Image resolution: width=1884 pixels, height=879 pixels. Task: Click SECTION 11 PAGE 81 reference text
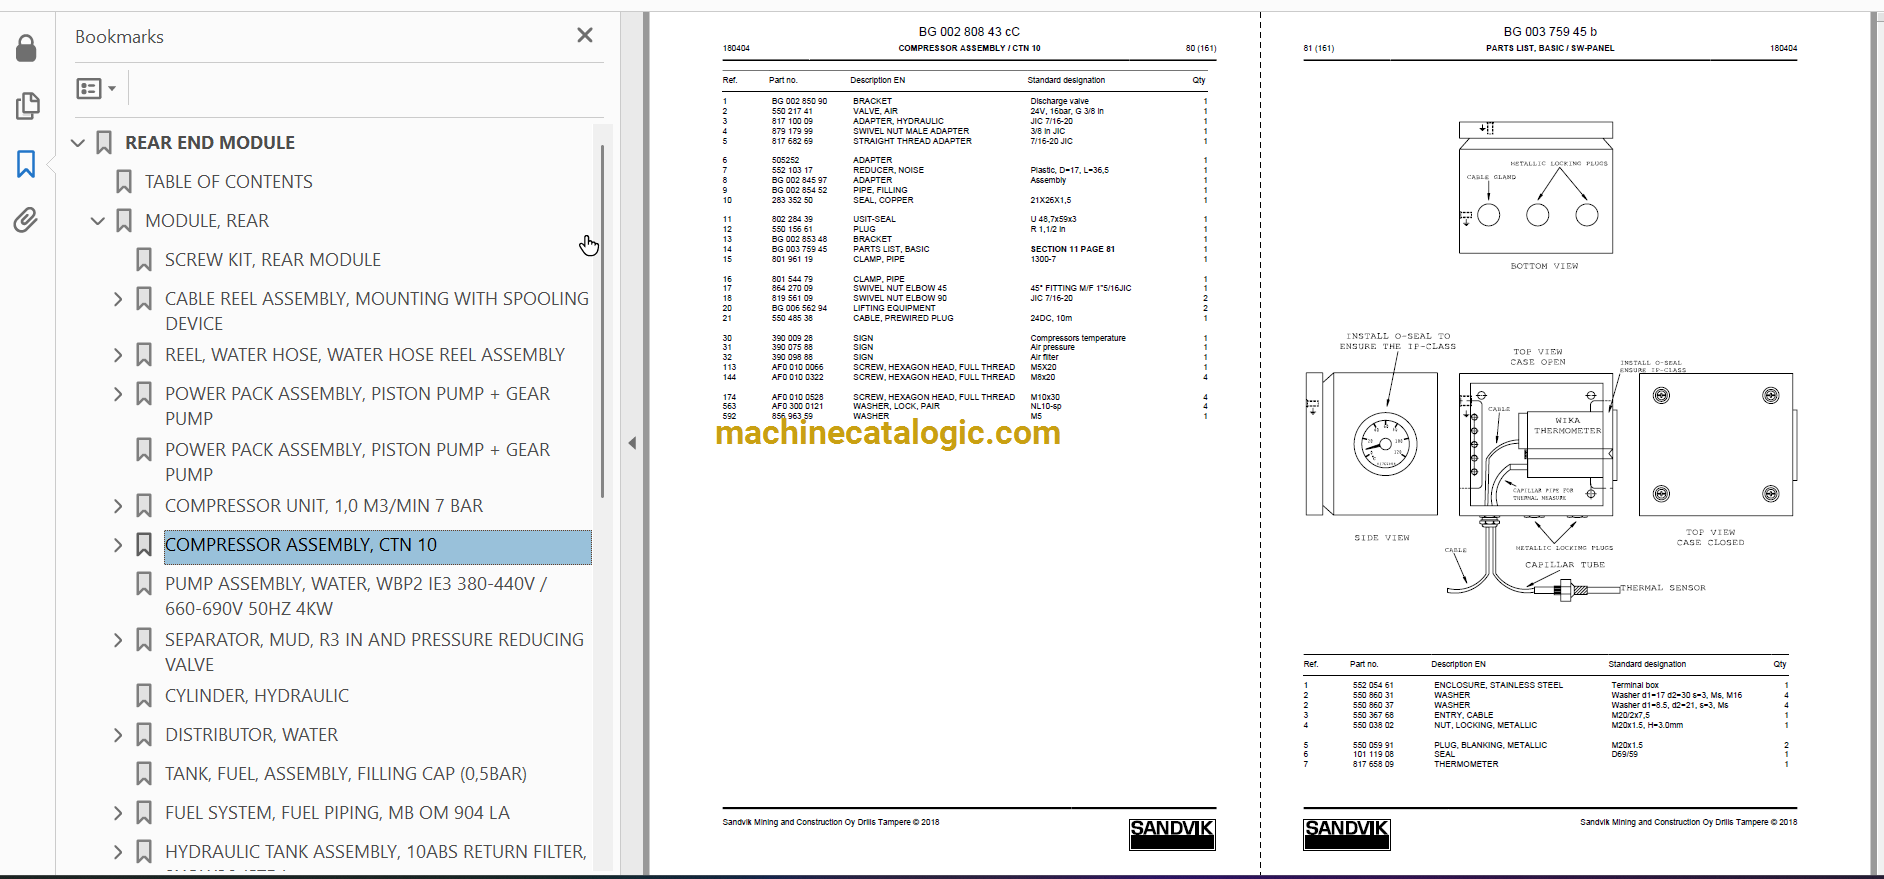click(x=1072, y=249)
